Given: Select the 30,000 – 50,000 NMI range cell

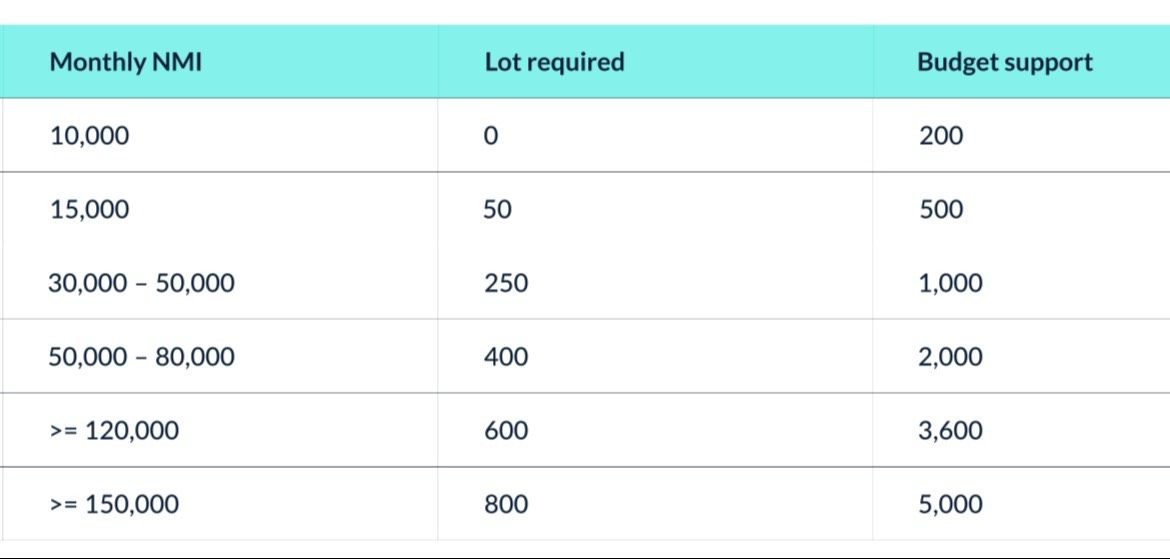Looking at the screenshot, I should click(141, 283).
